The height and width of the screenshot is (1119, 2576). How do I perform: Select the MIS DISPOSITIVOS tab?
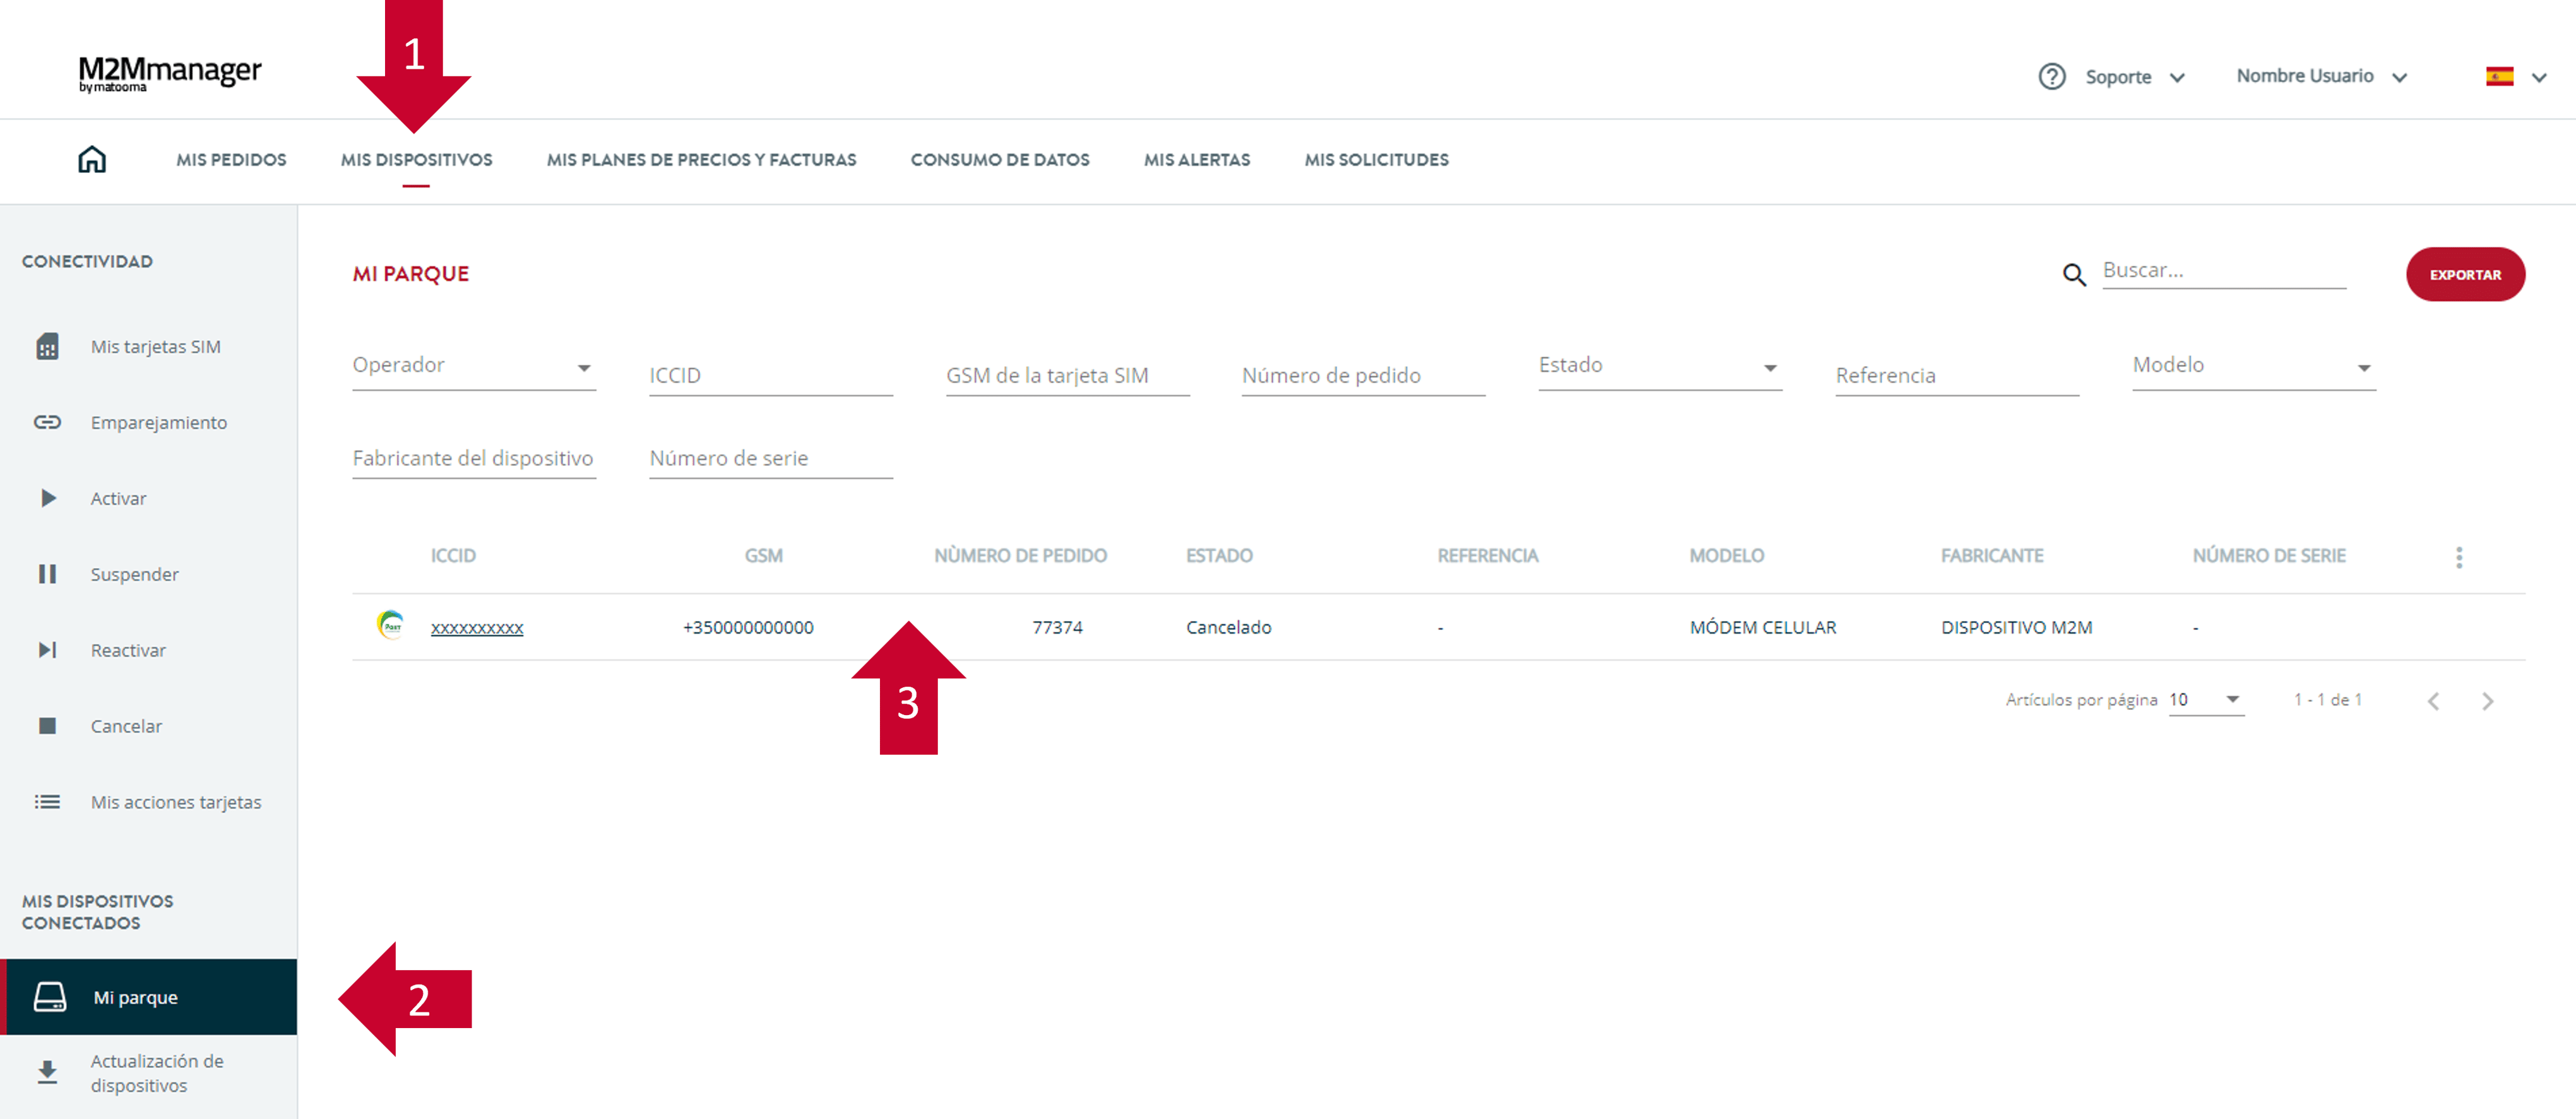click(x=416, y=160)
